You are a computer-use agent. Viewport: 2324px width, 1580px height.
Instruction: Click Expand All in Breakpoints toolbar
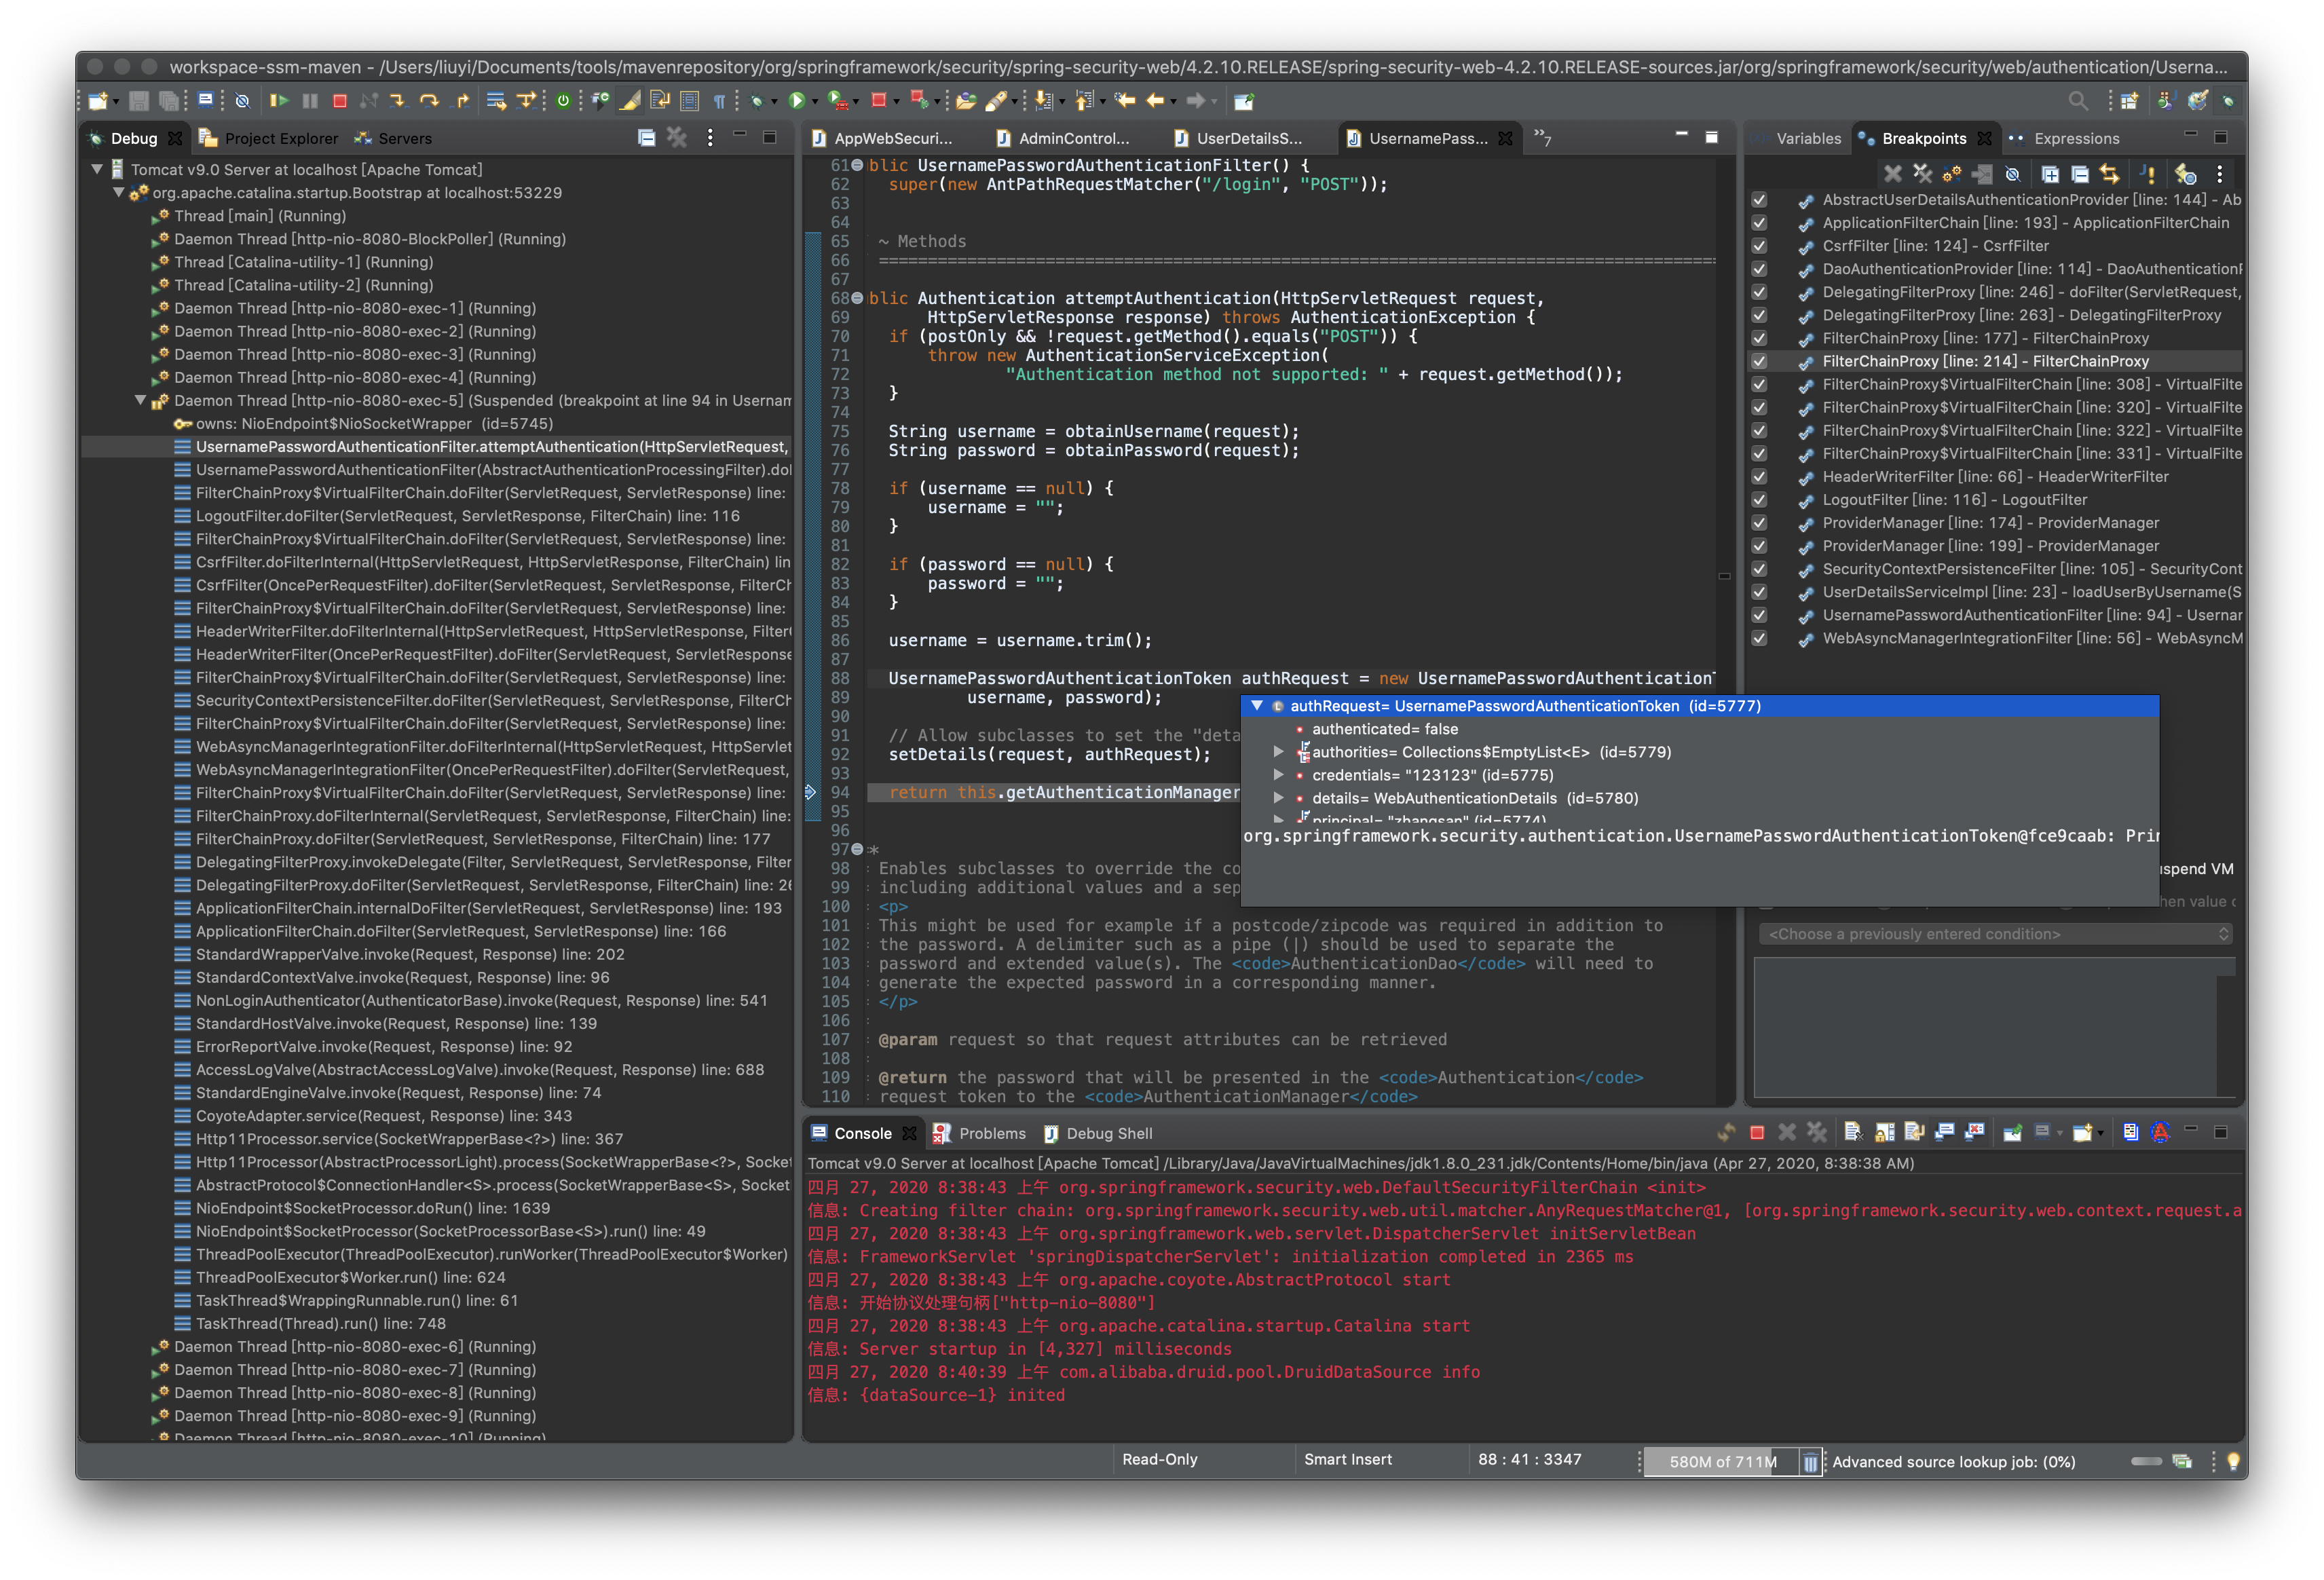point(2050,174)
